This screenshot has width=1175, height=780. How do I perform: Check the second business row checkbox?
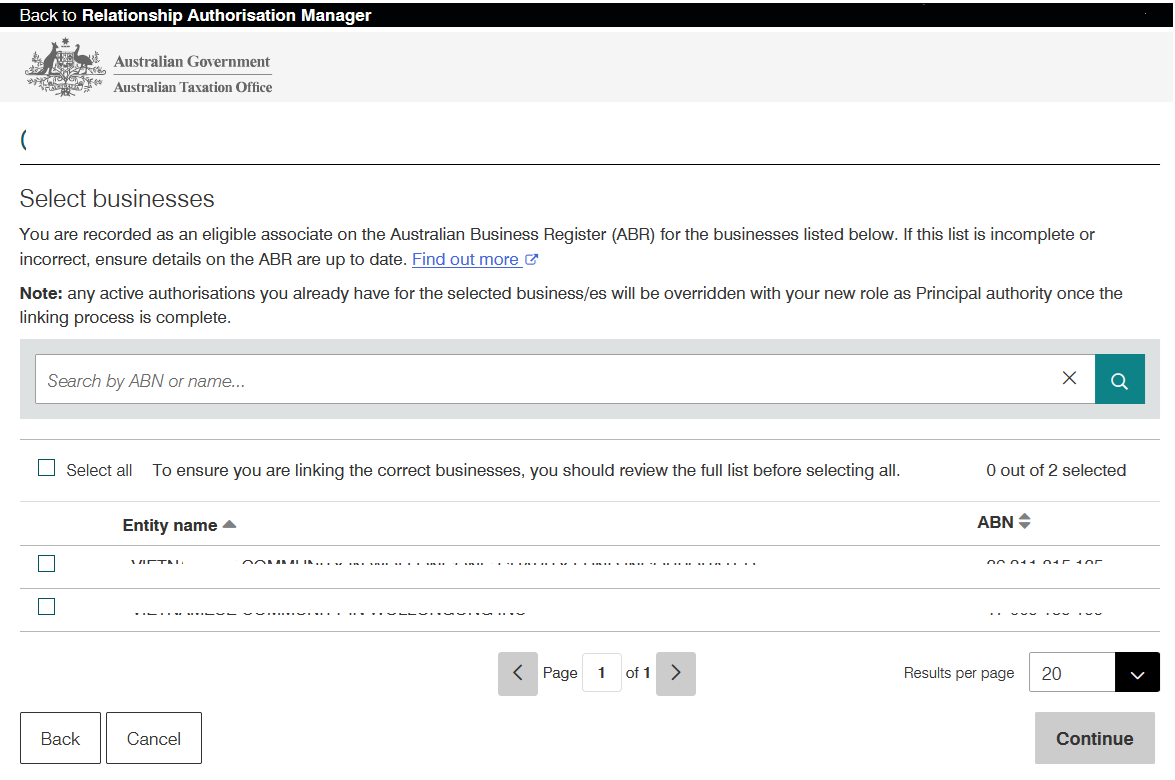coord(46,606)
